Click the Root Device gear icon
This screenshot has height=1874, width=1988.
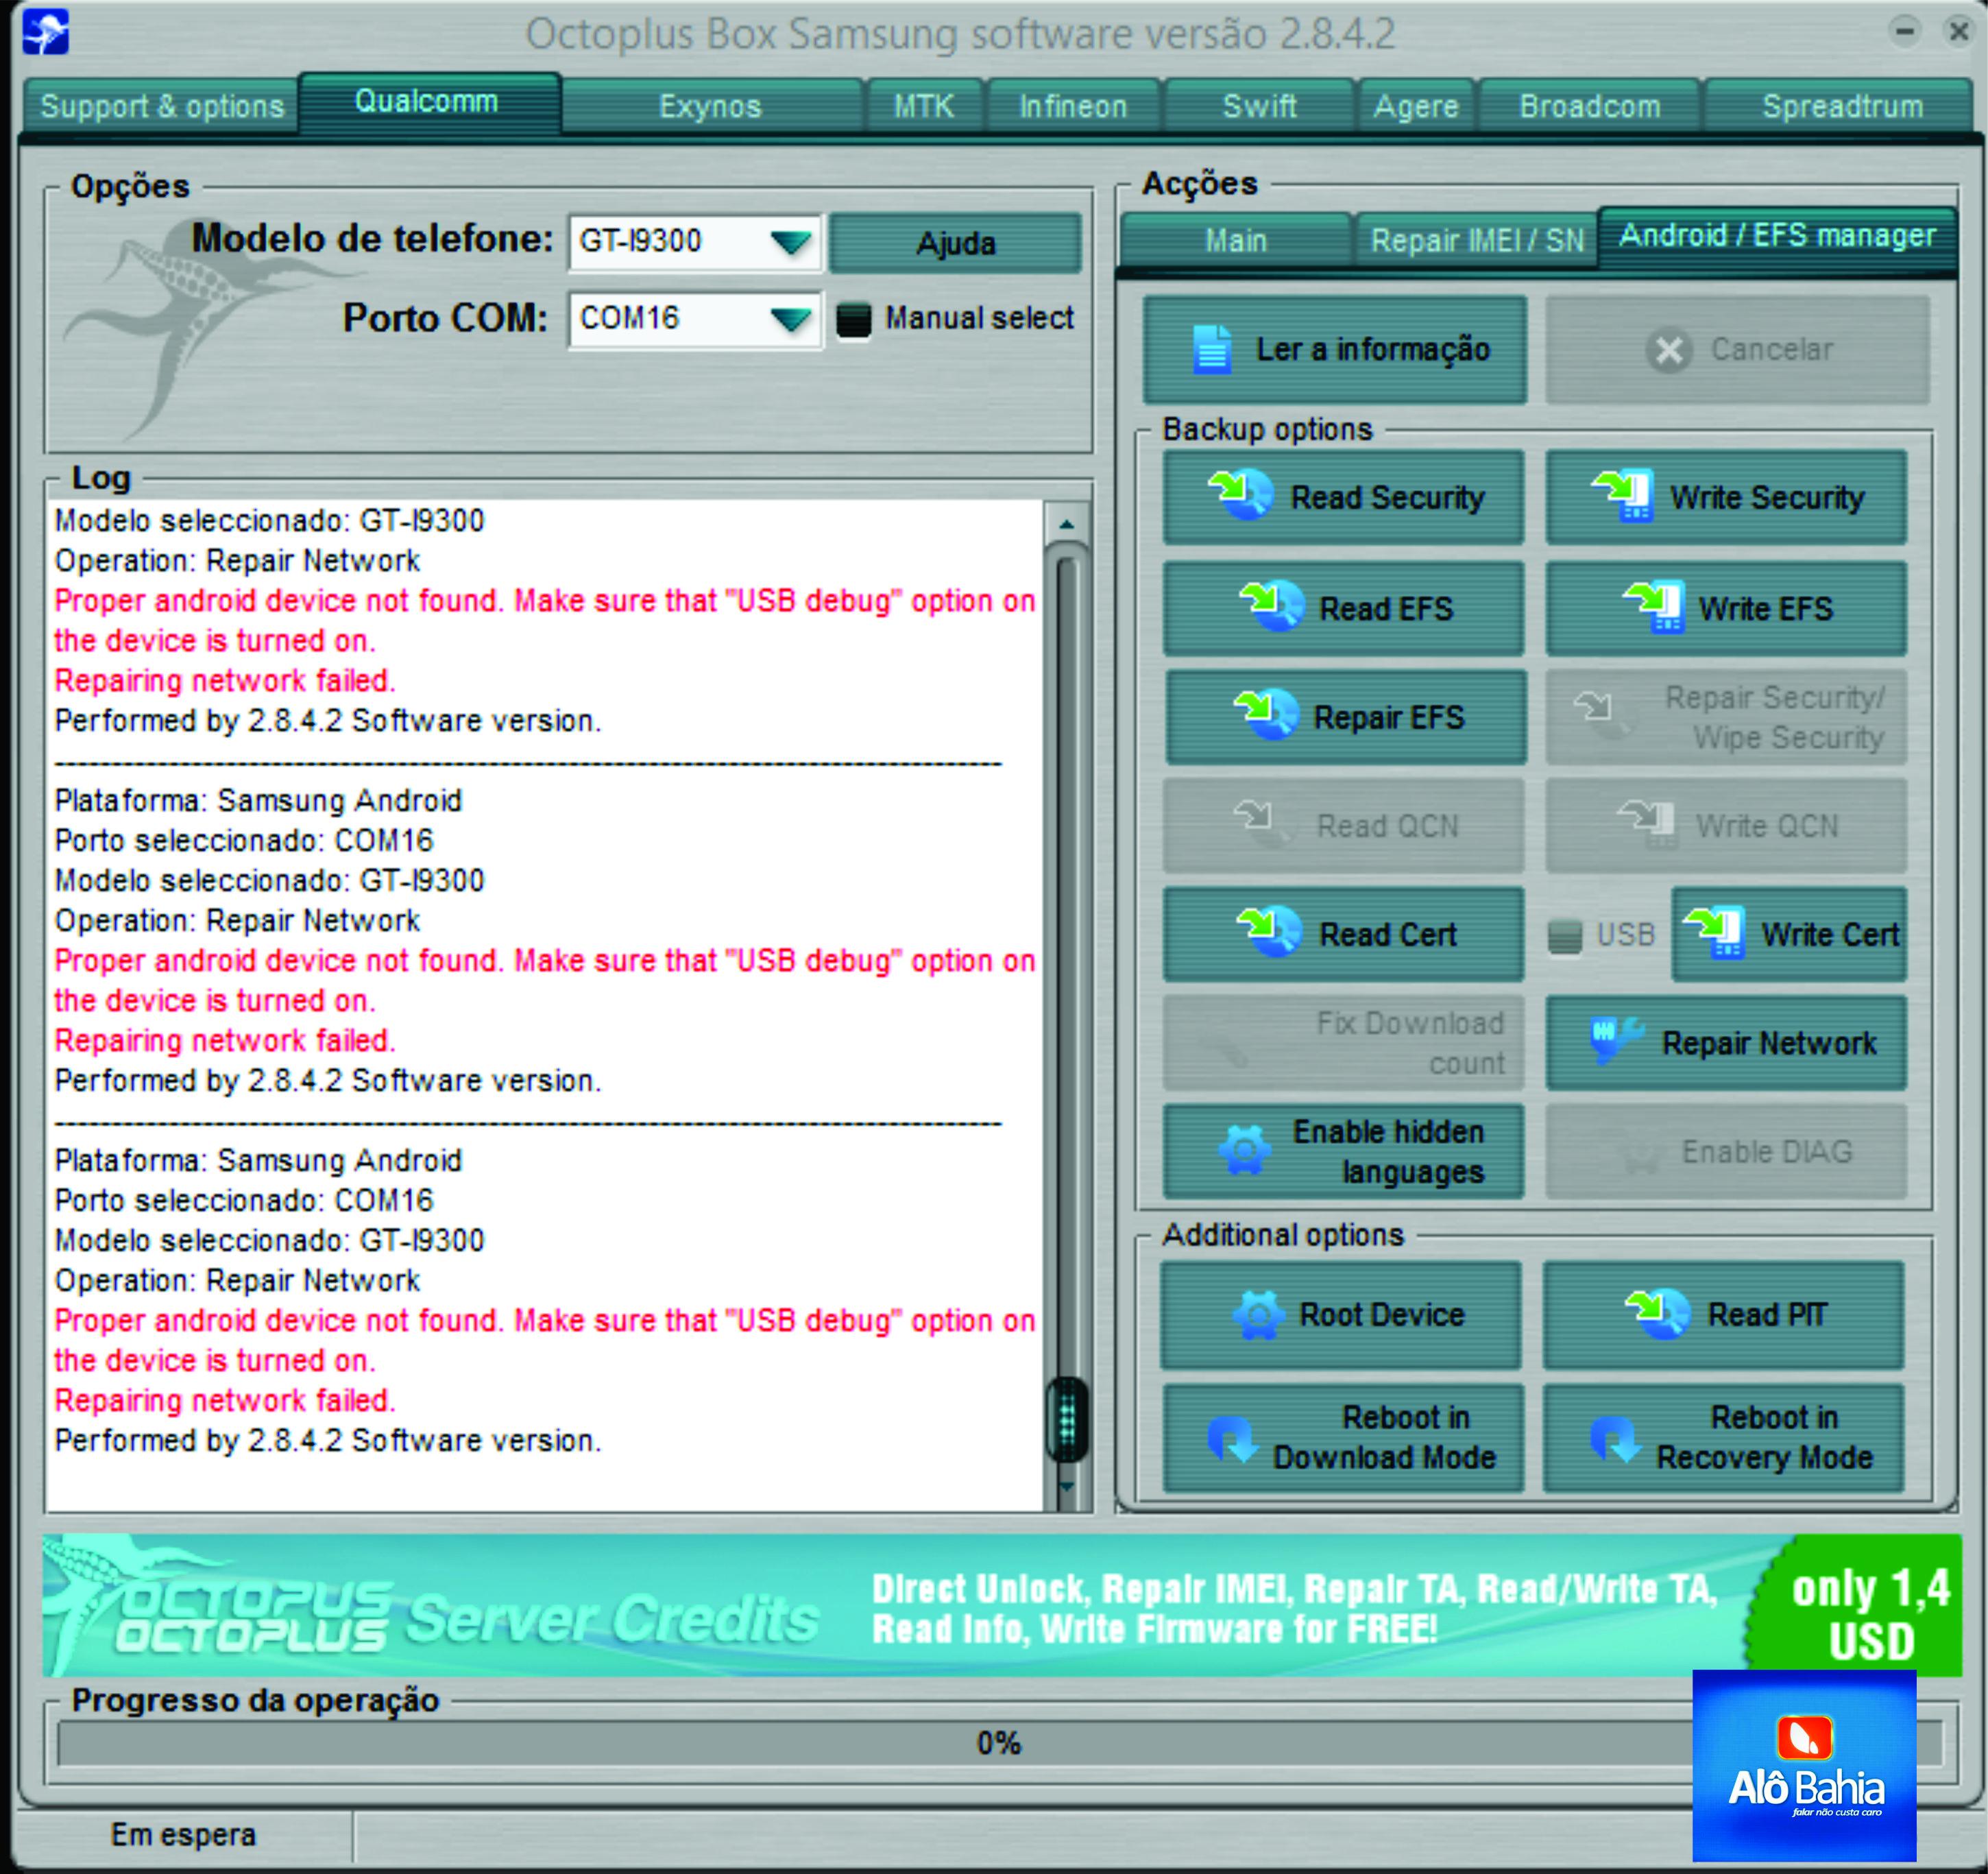(1258, 1314)
